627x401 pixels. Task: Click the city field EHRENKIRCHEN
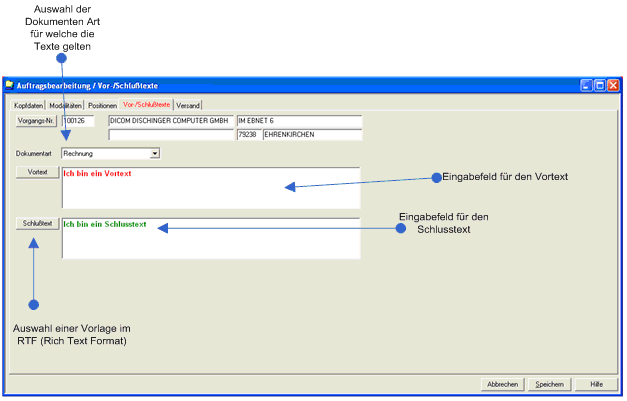313,135
